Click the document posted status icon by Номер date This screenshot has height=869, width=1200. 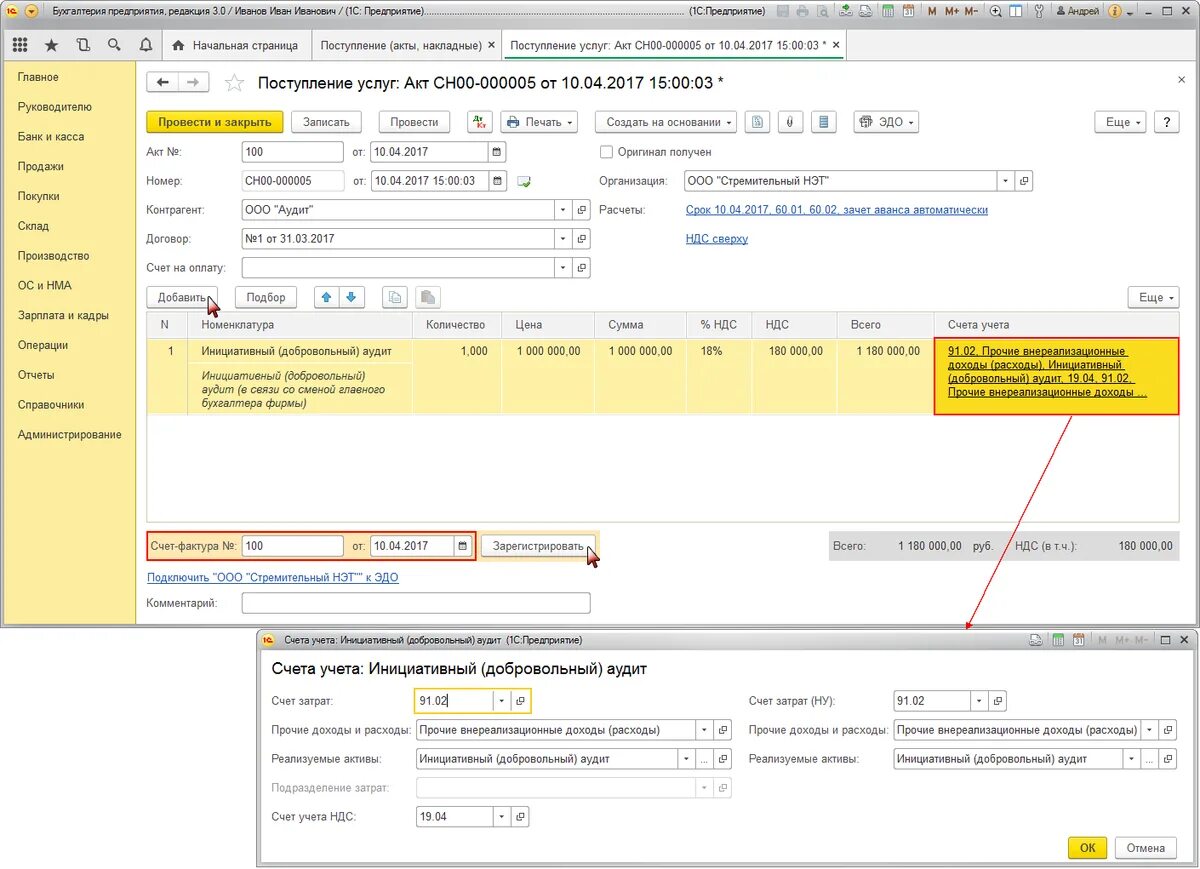(x=524, y=182)
